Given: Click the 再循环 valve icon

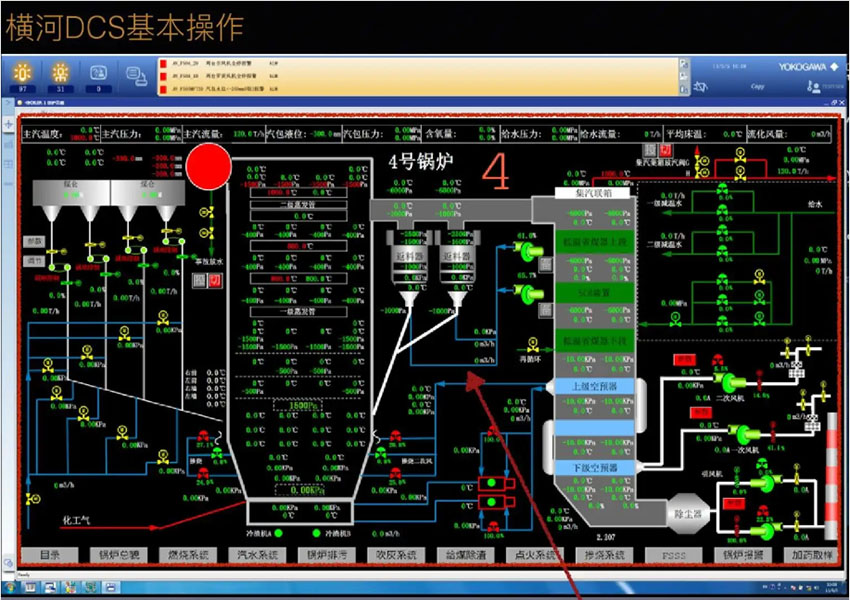Looking at the screenshot, I should click(x=532, y=344).
